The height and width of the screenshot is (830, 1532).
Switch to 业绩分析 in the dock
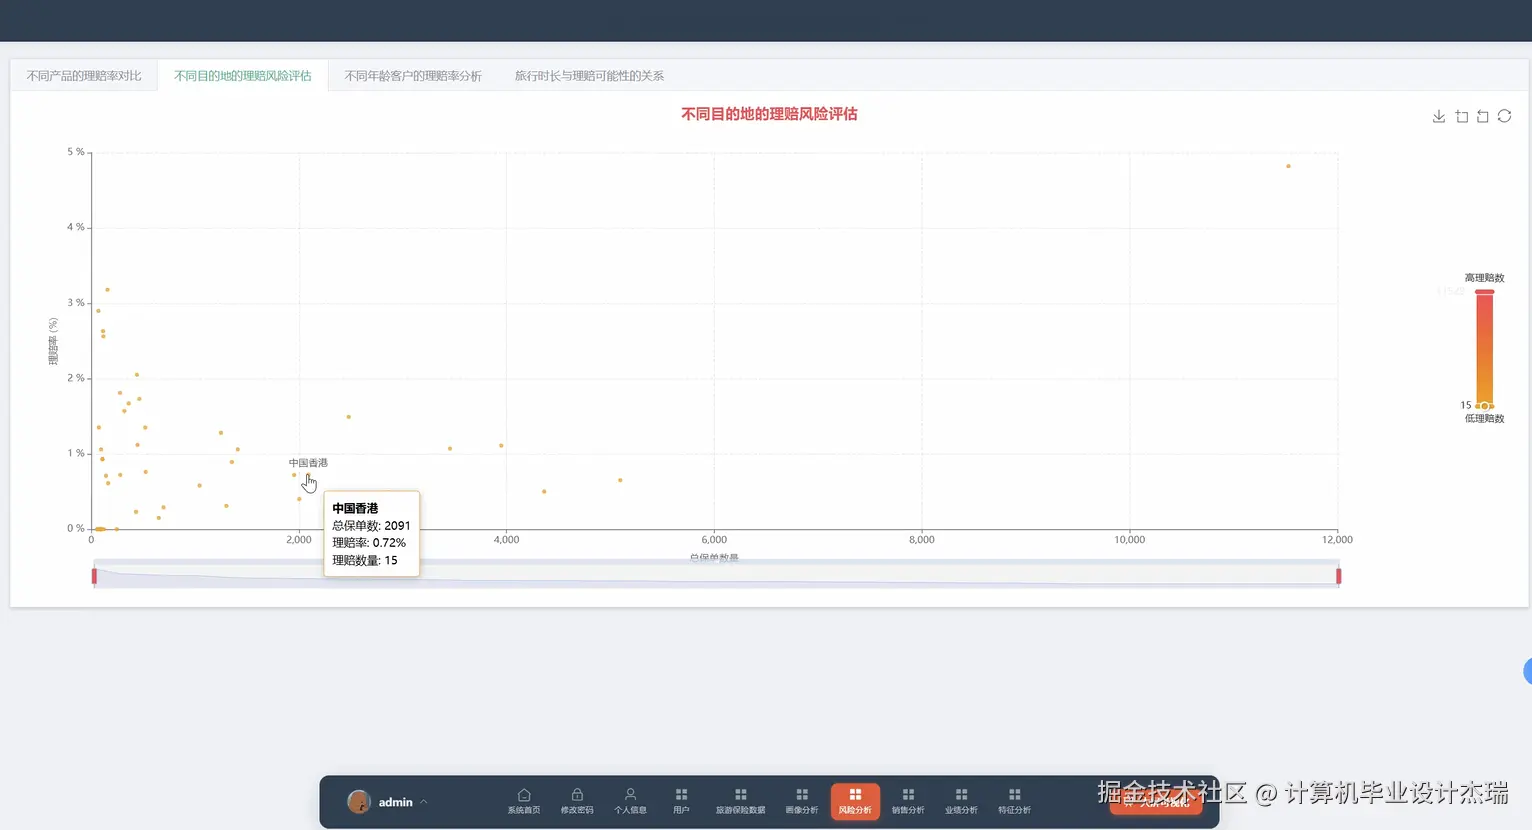[961, 801]
